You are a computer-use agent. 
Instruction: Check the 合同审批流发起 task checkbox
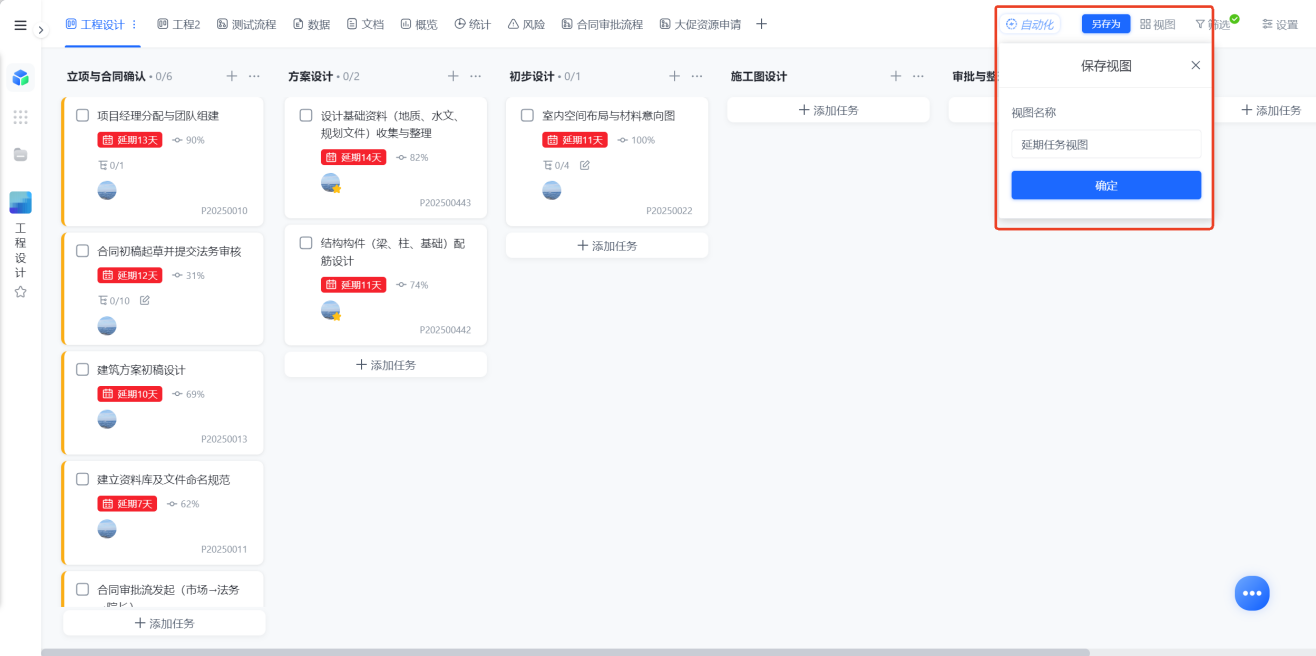pyautogui.click(x=83, y=589)
